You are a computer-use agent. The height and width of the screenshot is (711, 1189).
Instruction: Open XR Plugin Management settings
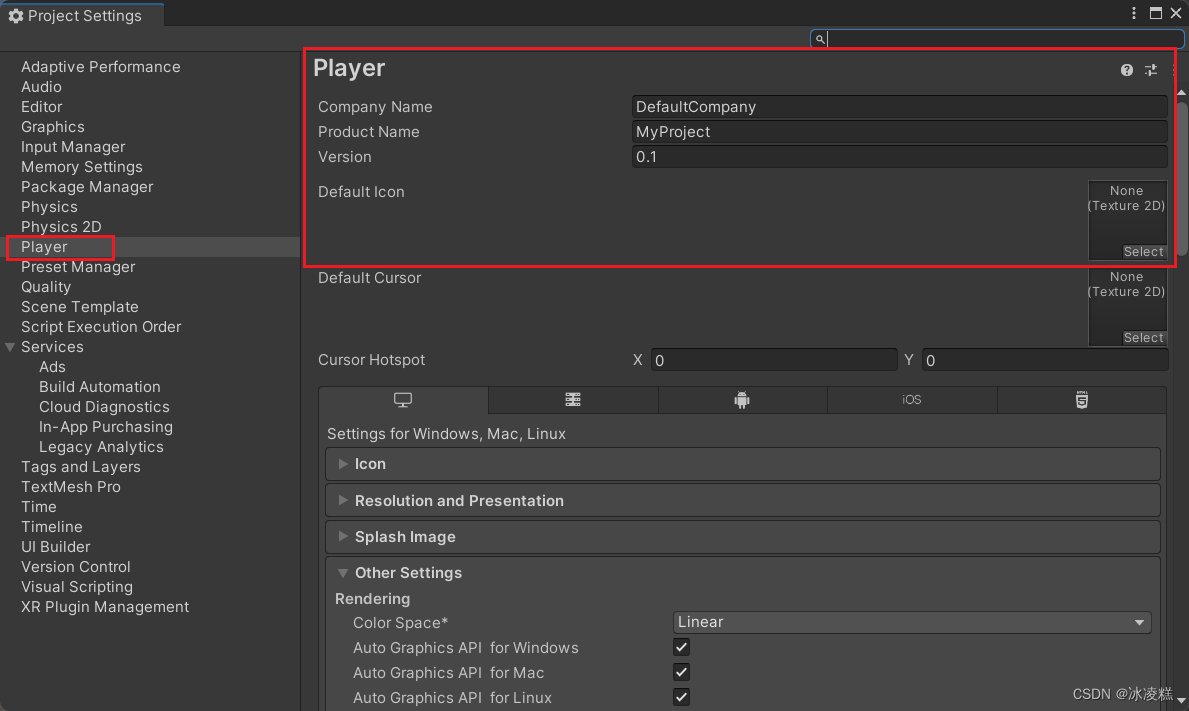click(105, 607)
